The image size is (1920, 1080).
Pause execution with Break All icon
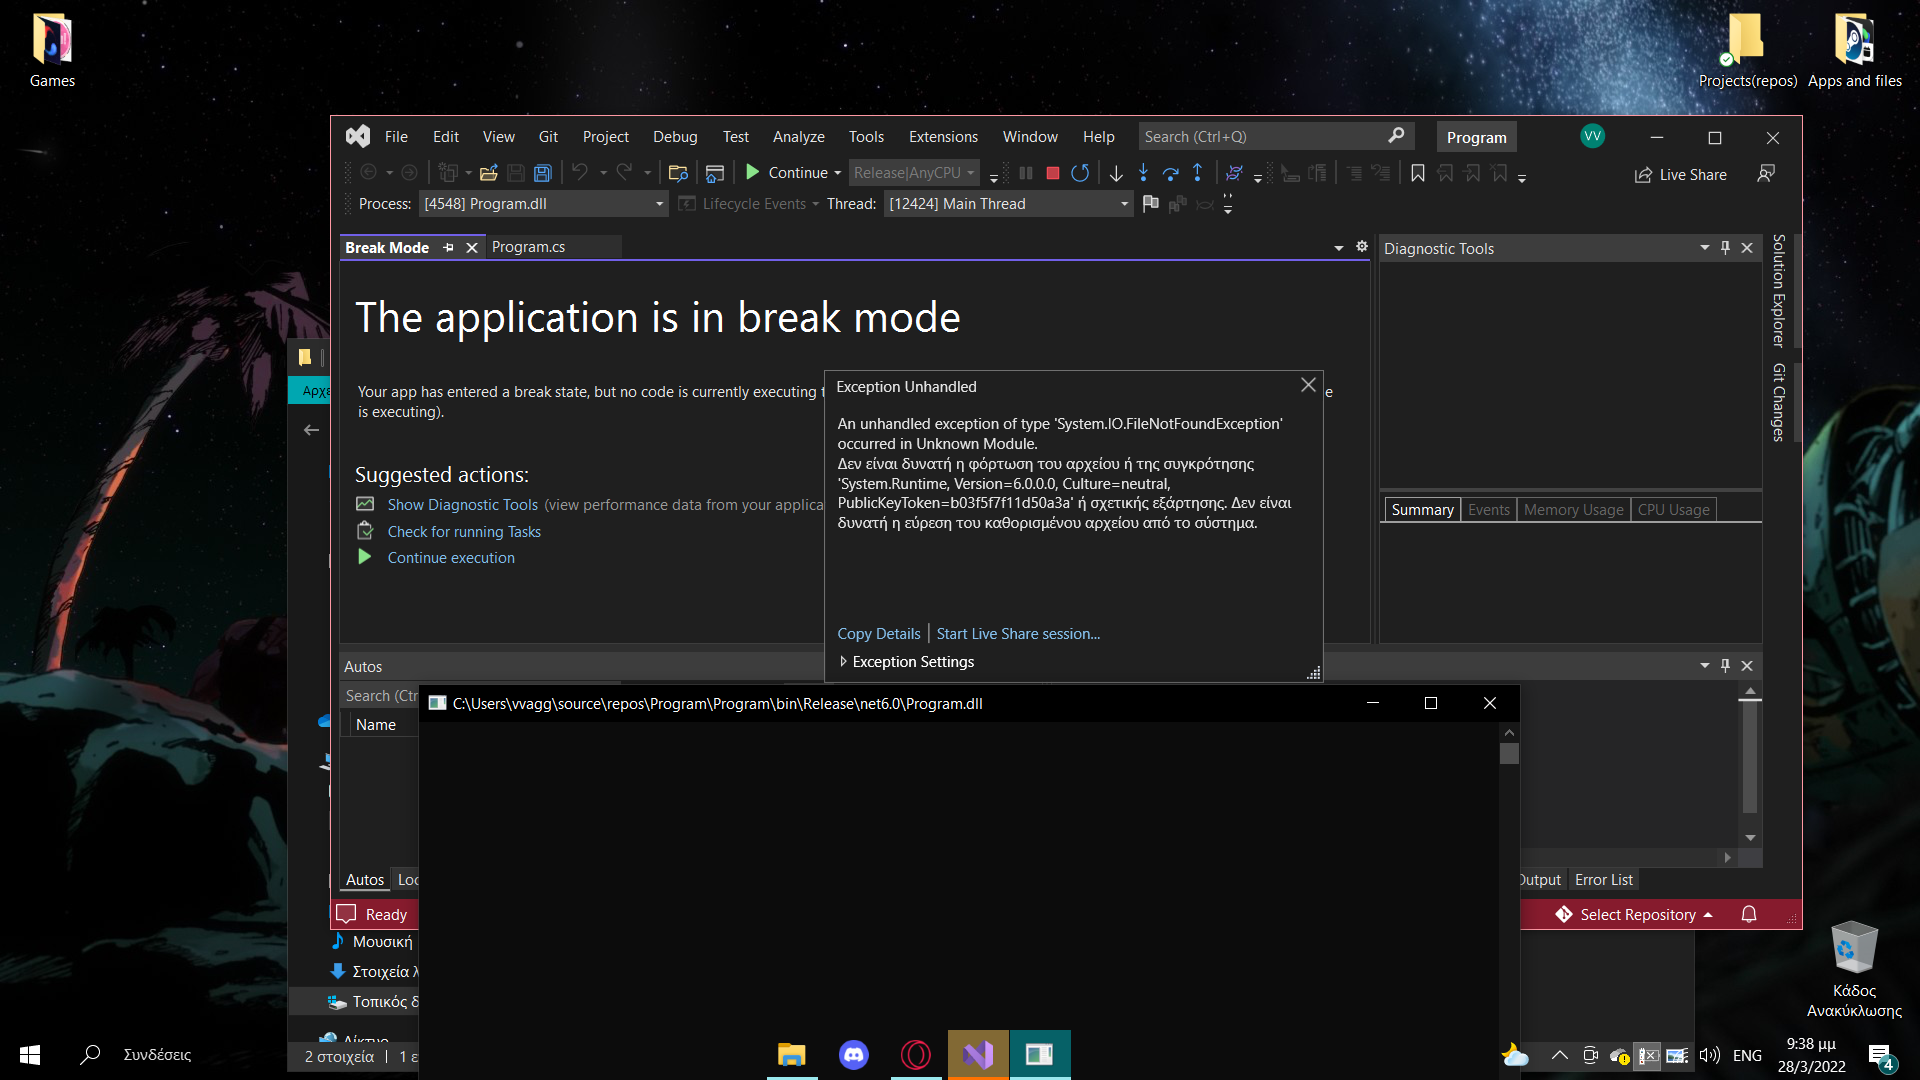pyautogui.click(x=1026, y=172)
